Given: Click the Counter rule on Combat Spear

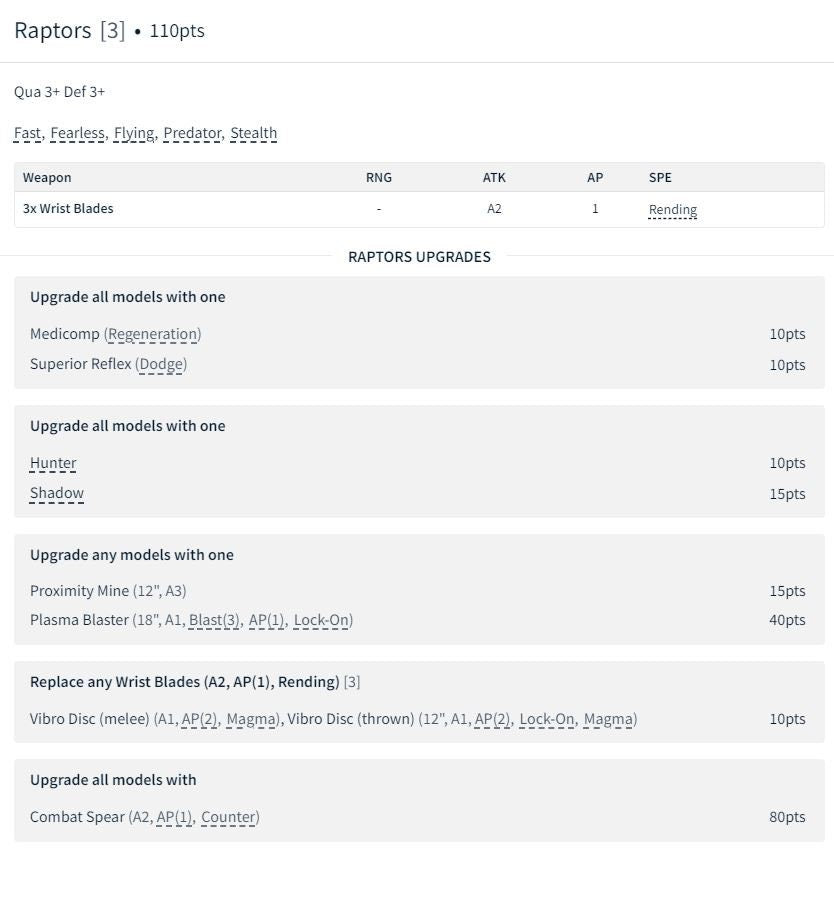Looking at the screenshot, I should point(228,817).
